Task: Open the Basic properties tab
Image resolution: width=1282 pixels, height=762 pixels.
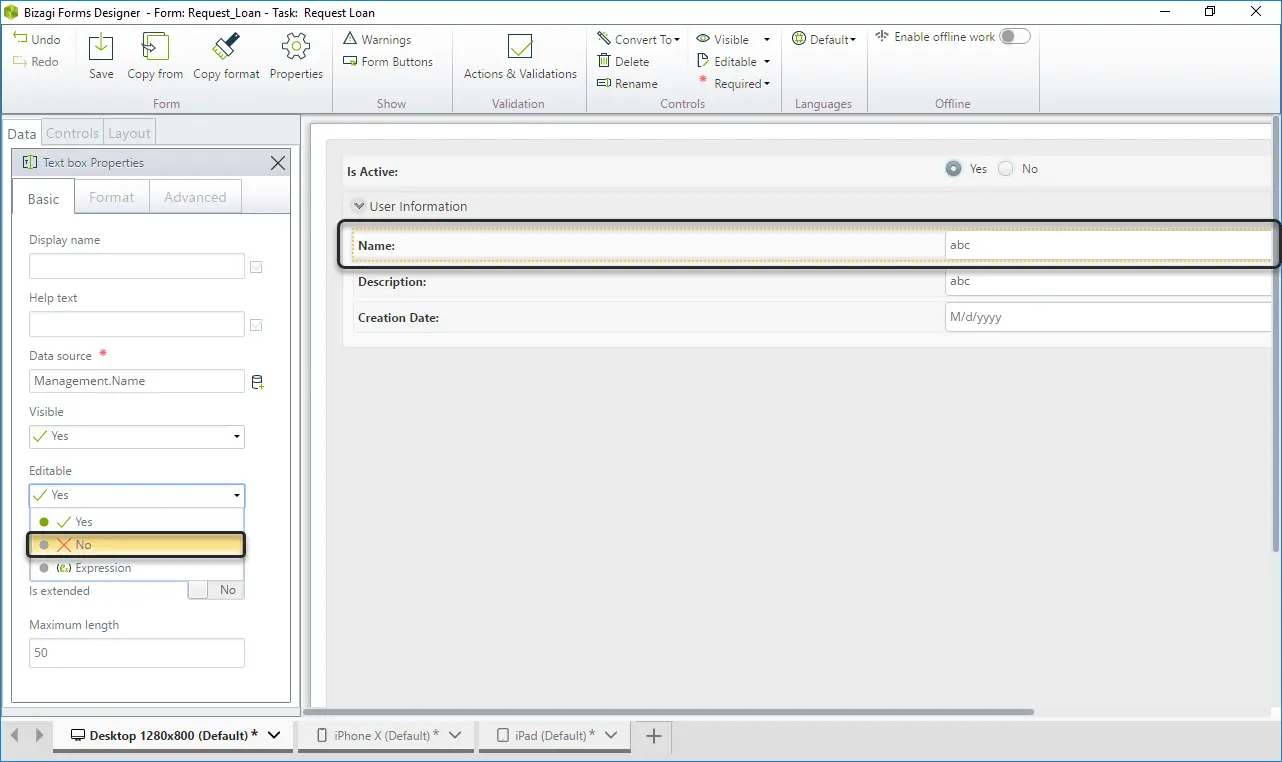Action: point(43,198)
